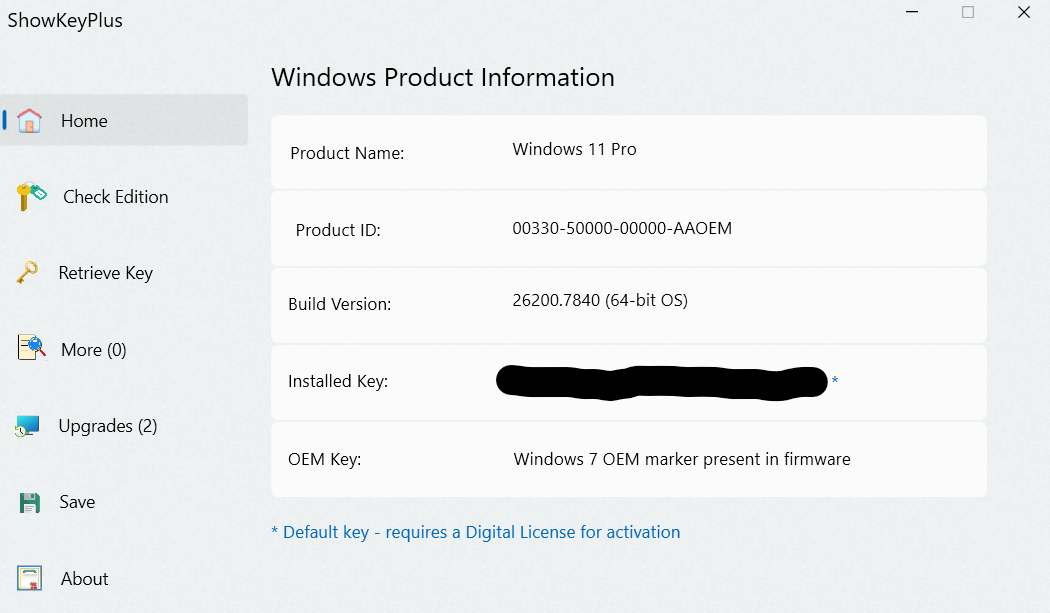This screenshot has height=613, width=1050.
Task: Click the Check Edition keys icon
Action: click(x=31, y=196)
